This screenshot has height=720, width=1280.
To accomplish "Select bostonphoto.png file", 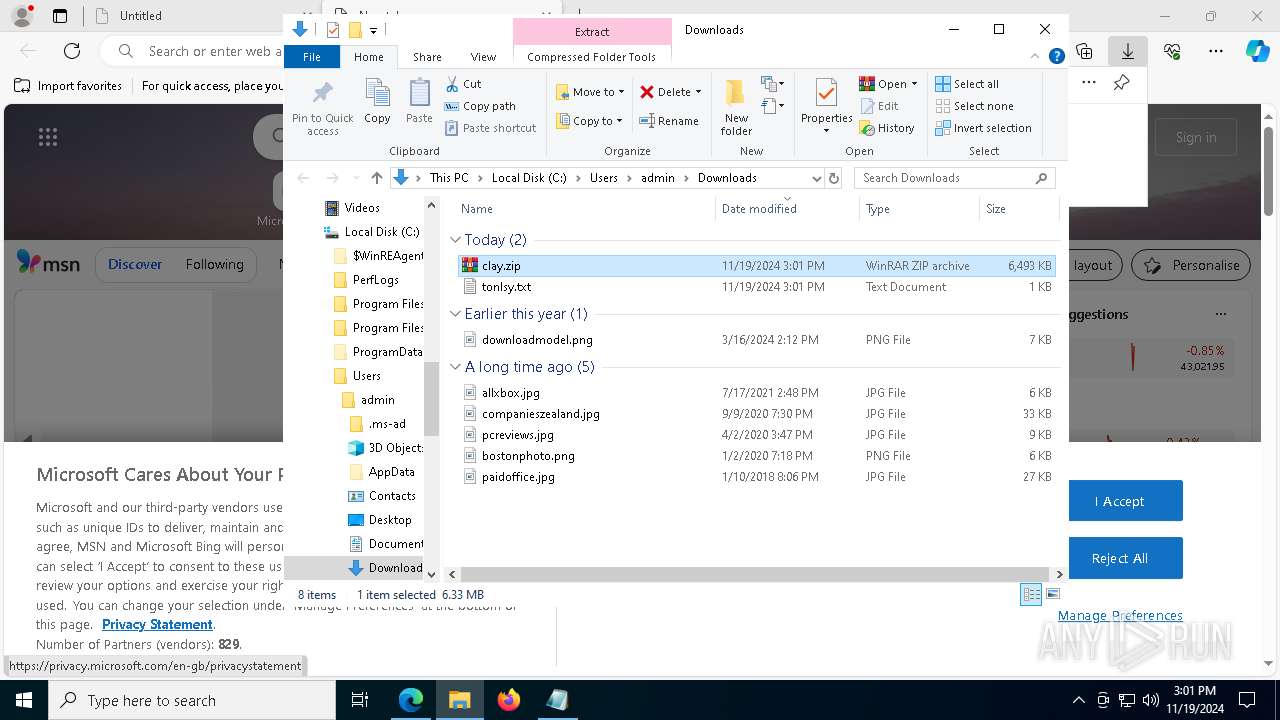I will [x=756, y=456].
